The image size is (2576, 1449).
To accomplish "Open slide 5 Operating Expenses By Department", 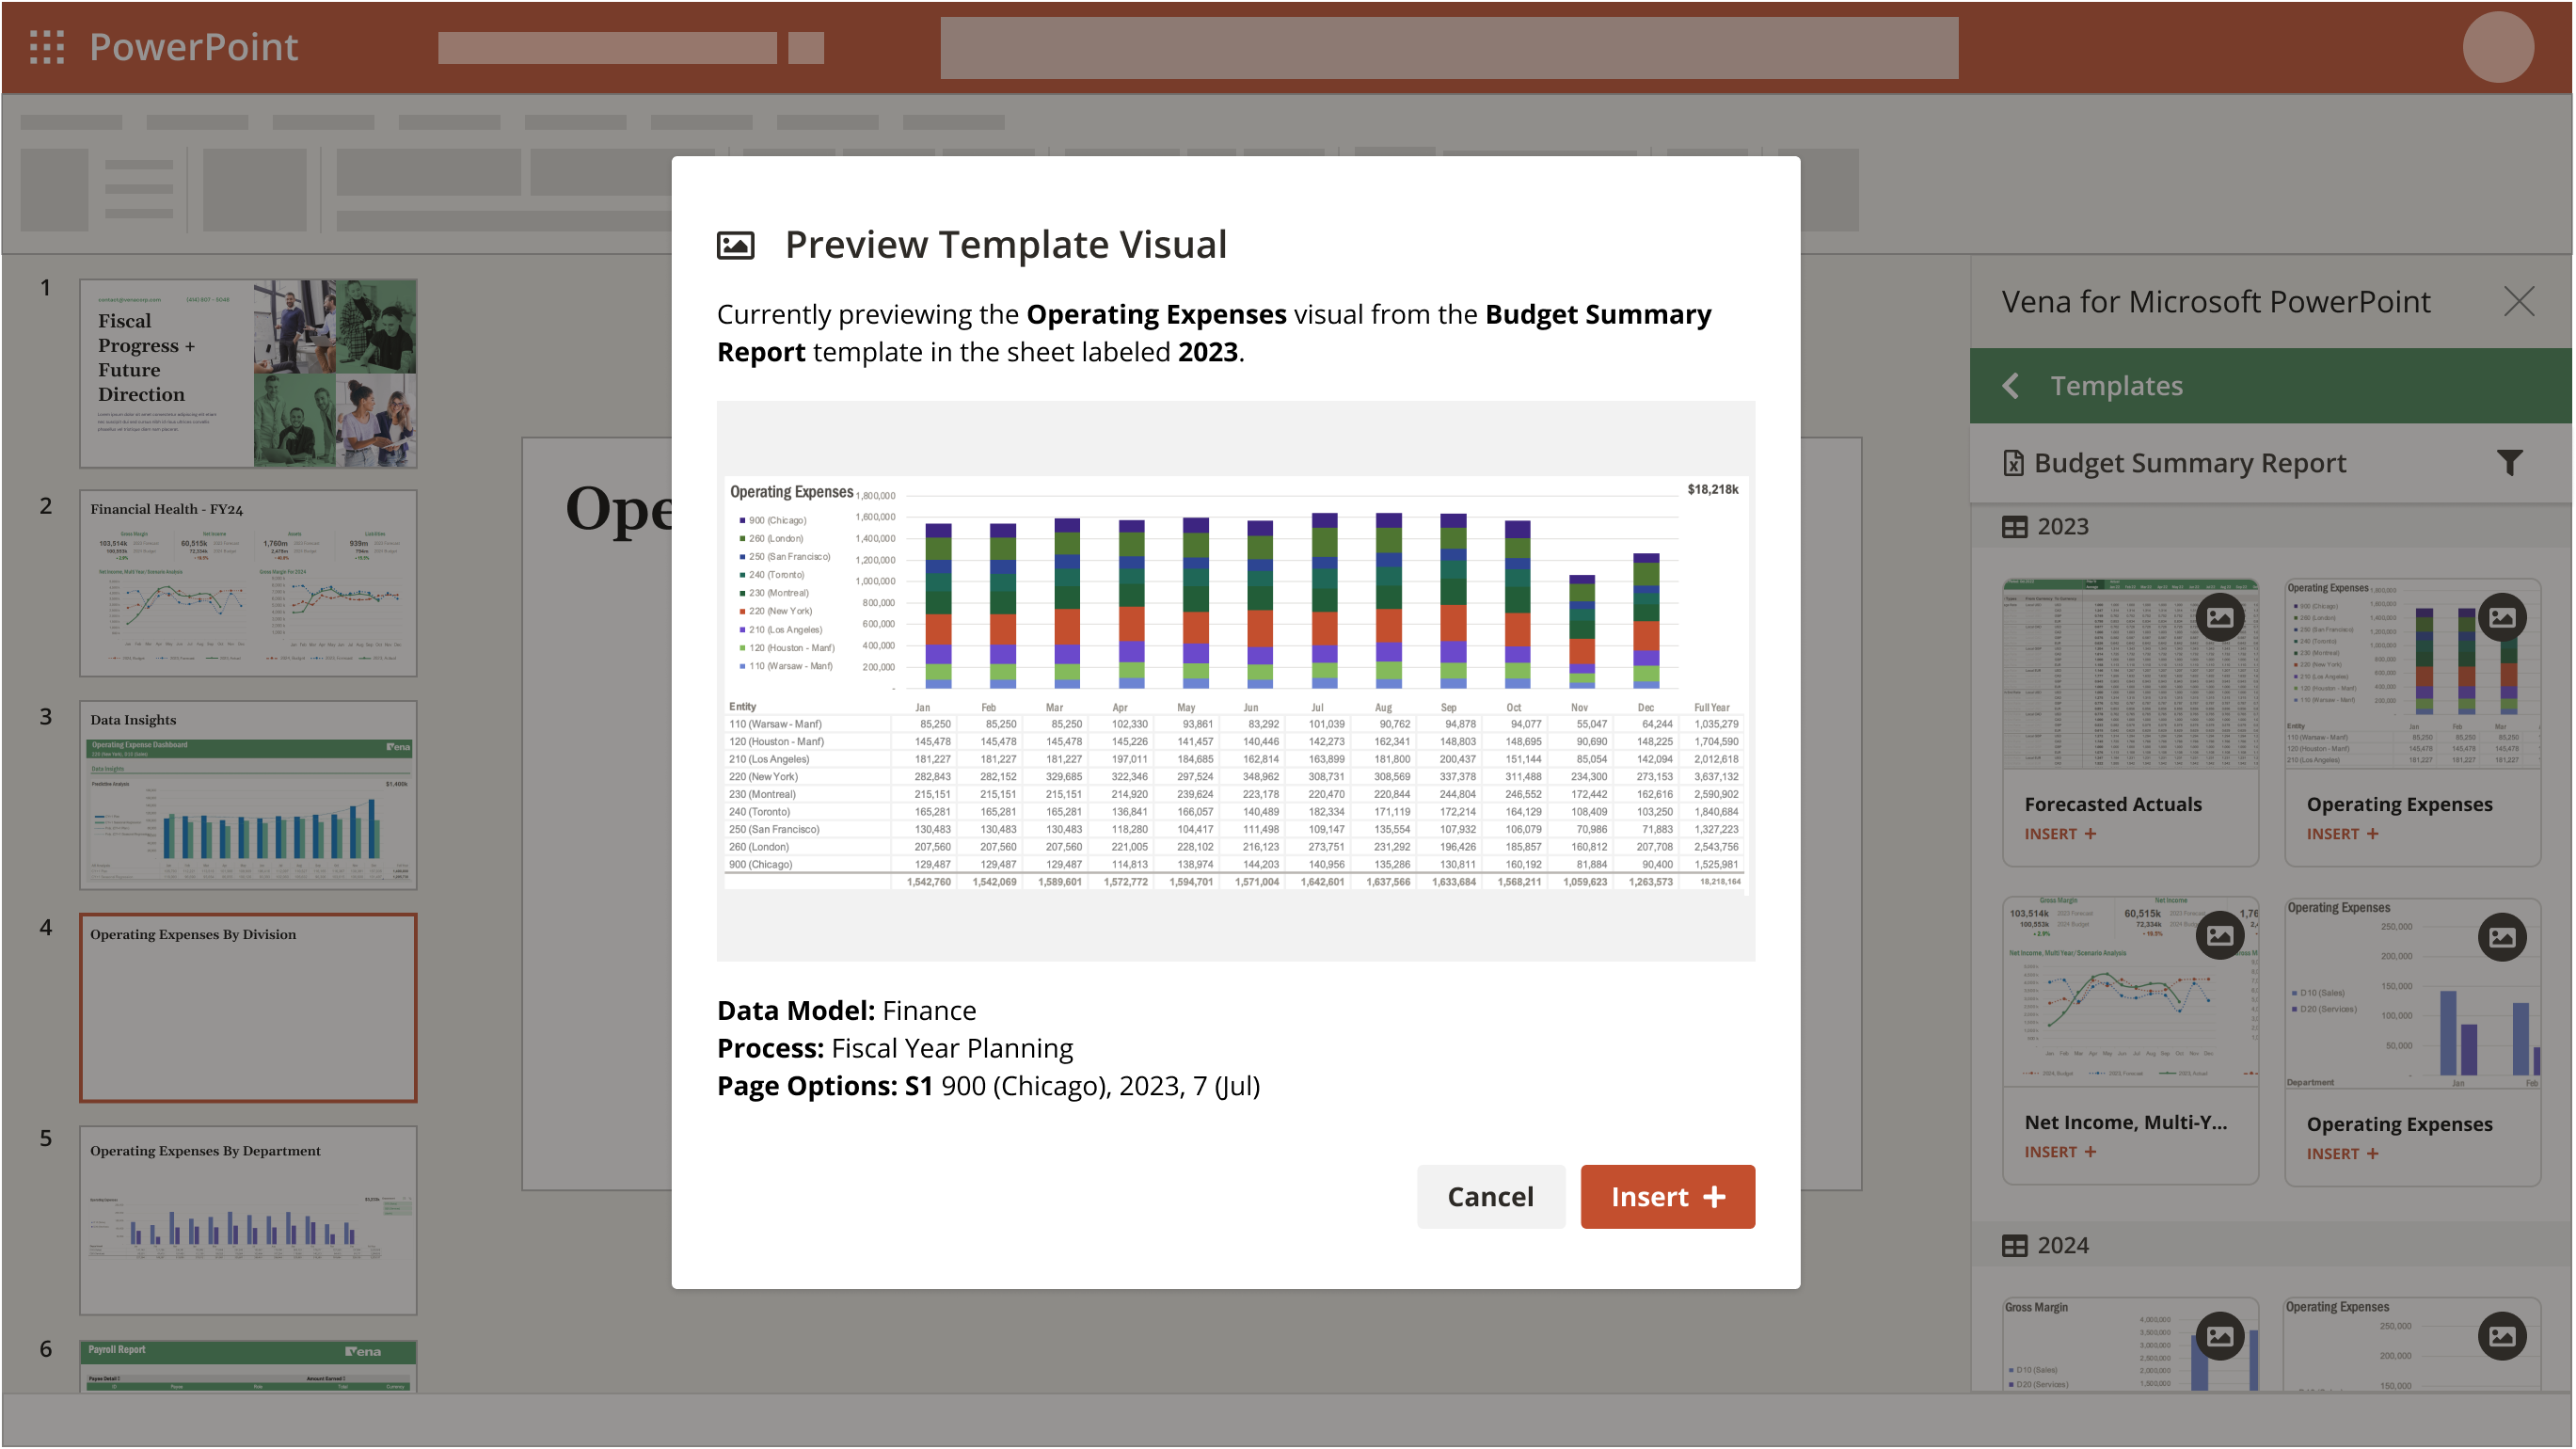I will 248,1219.
